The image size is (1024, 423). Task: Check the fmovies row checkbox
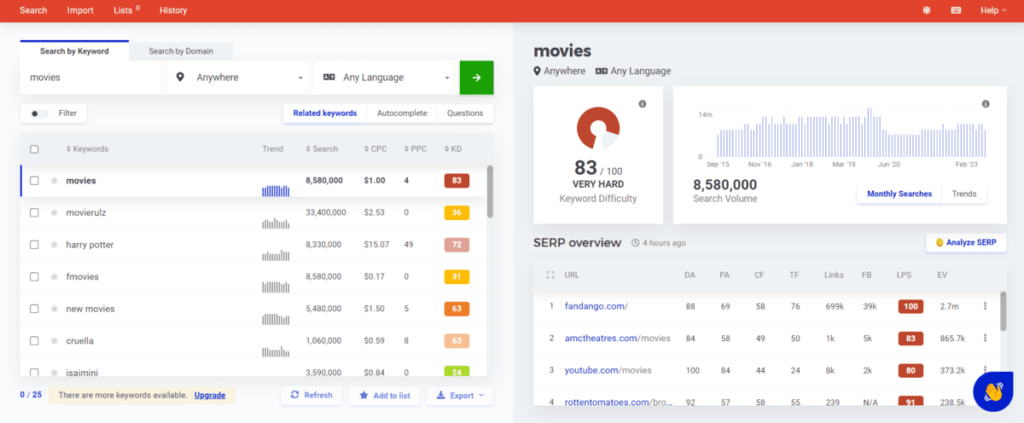[35, 277]
